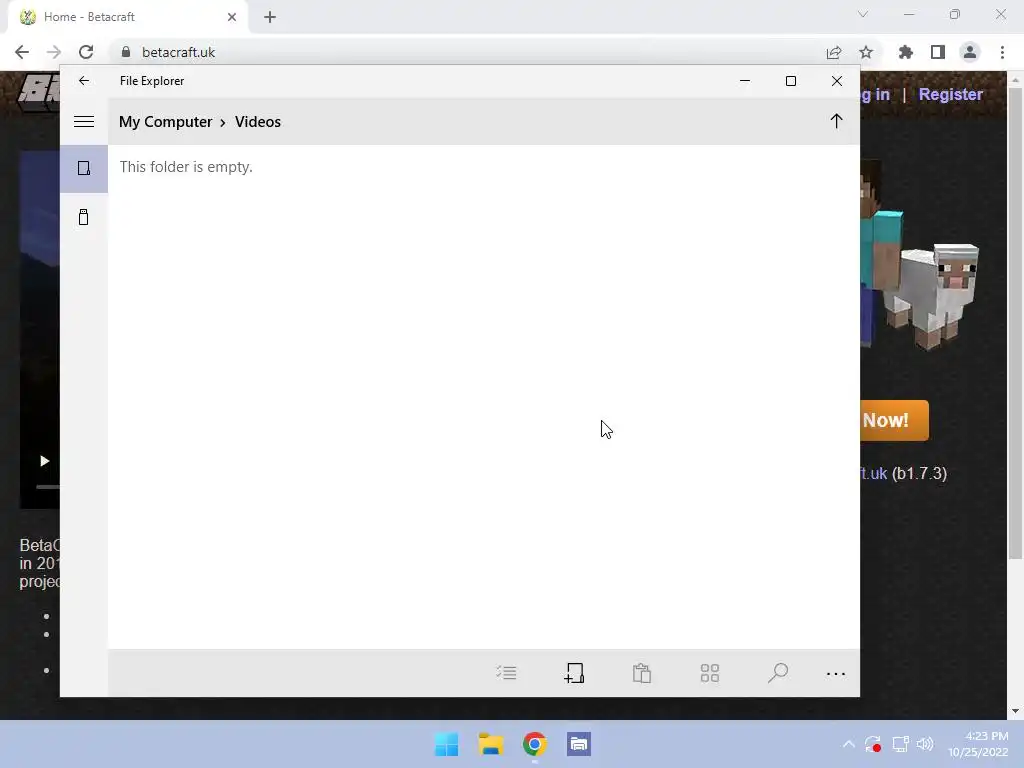Minimize the File Explorer window

pyautogui.click(x=744, y=81)
